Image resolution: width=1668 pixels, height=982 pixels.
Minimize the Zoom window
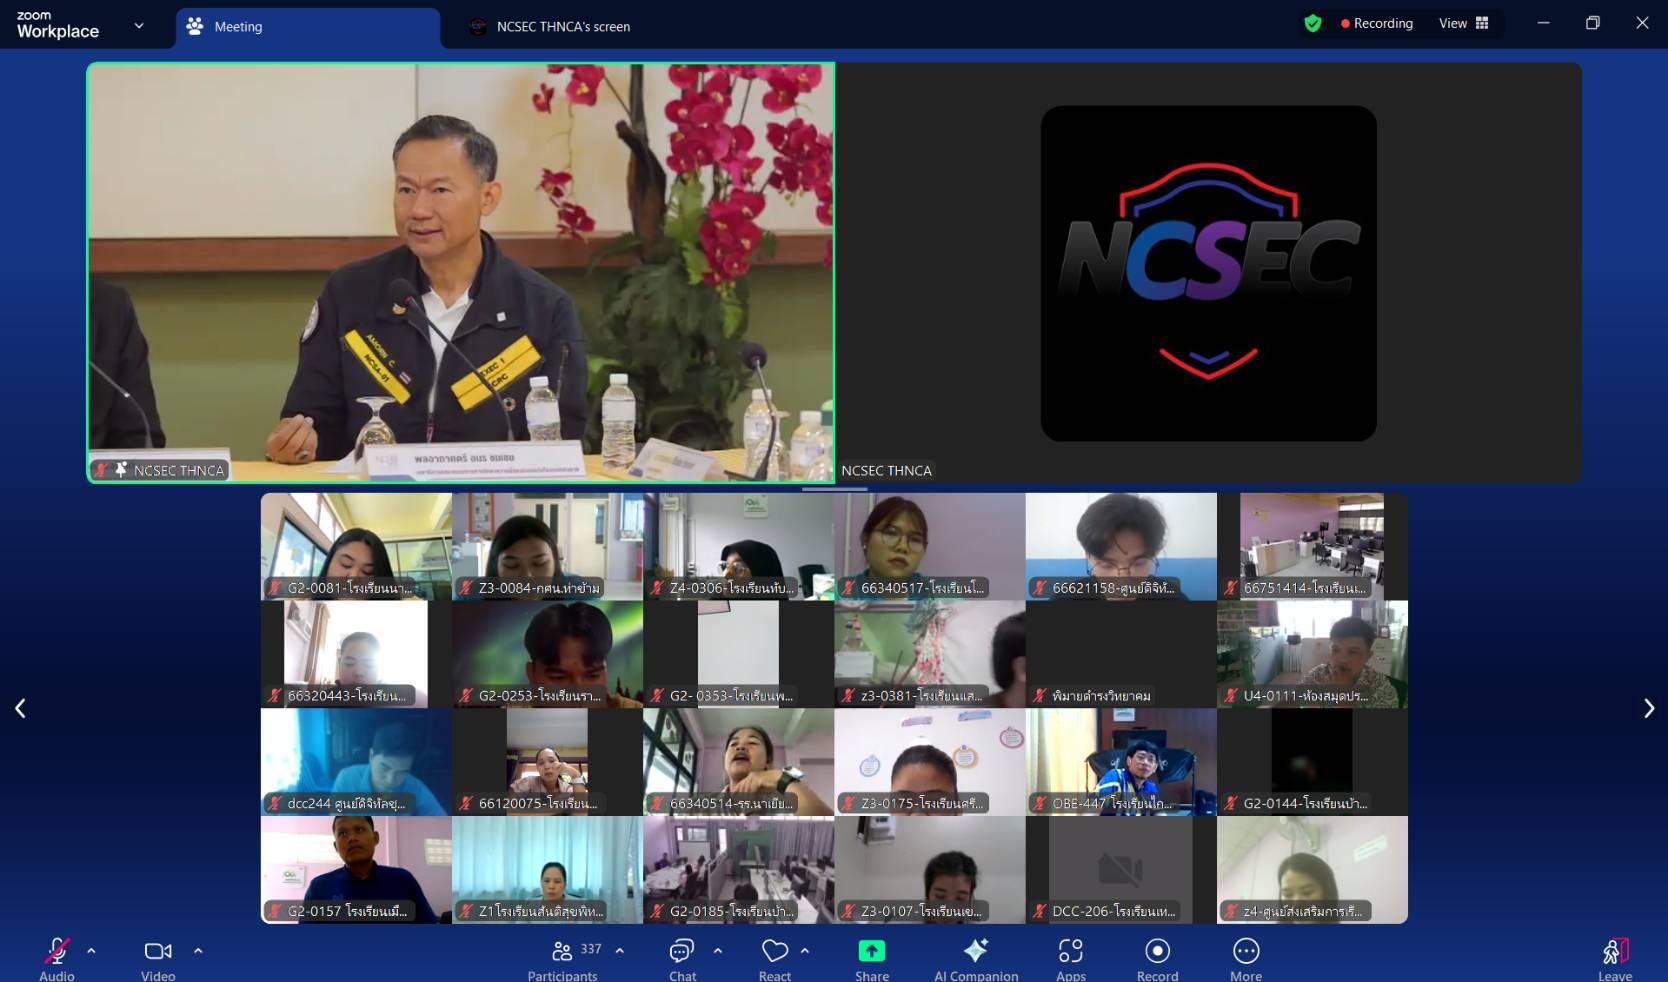[1543, 23]
